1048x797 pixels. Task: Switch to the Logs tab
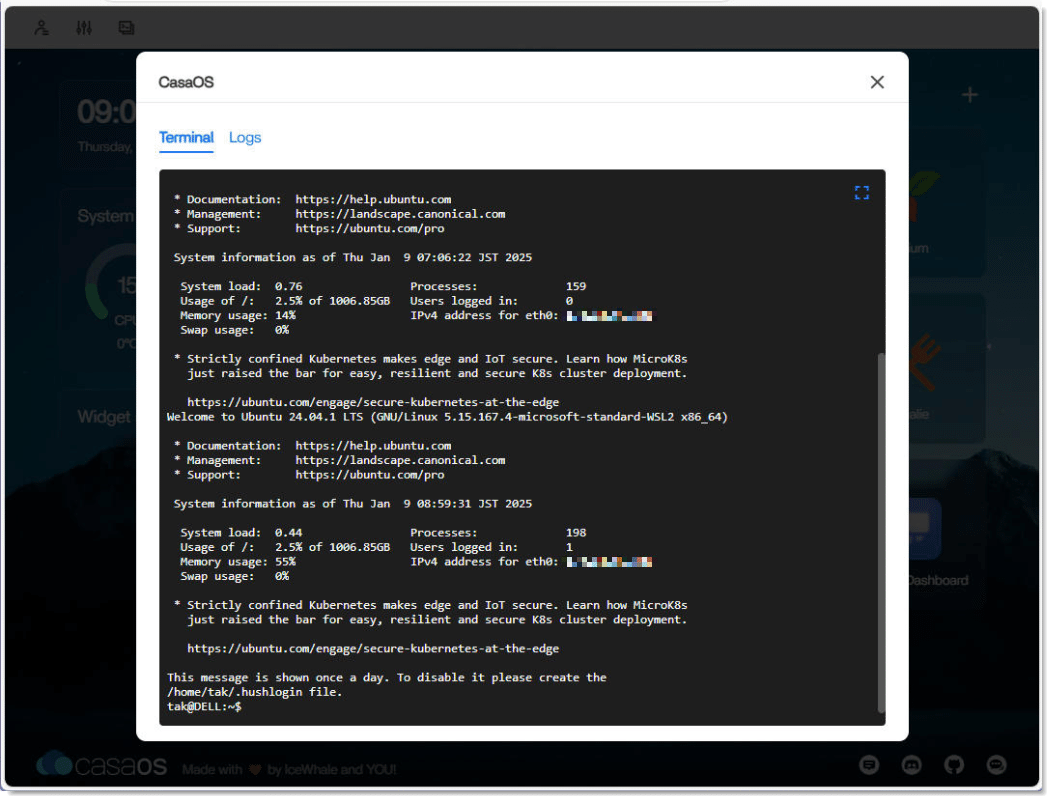pos(245,138)
